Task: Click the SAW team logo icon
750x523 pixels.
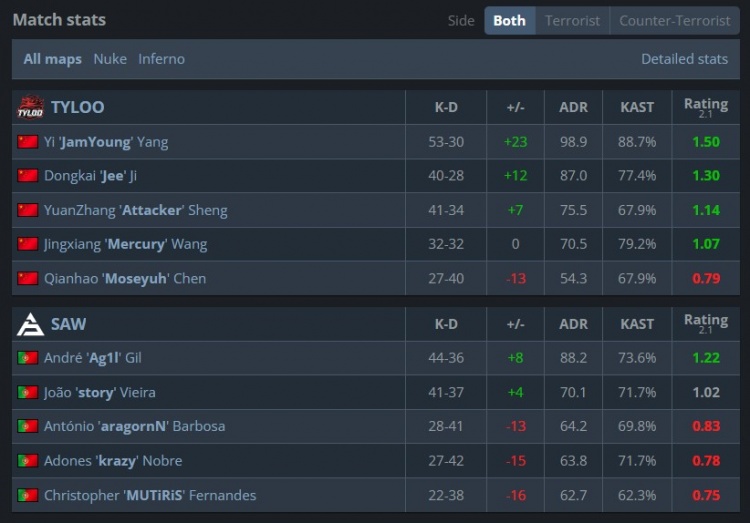Action: 30,324
